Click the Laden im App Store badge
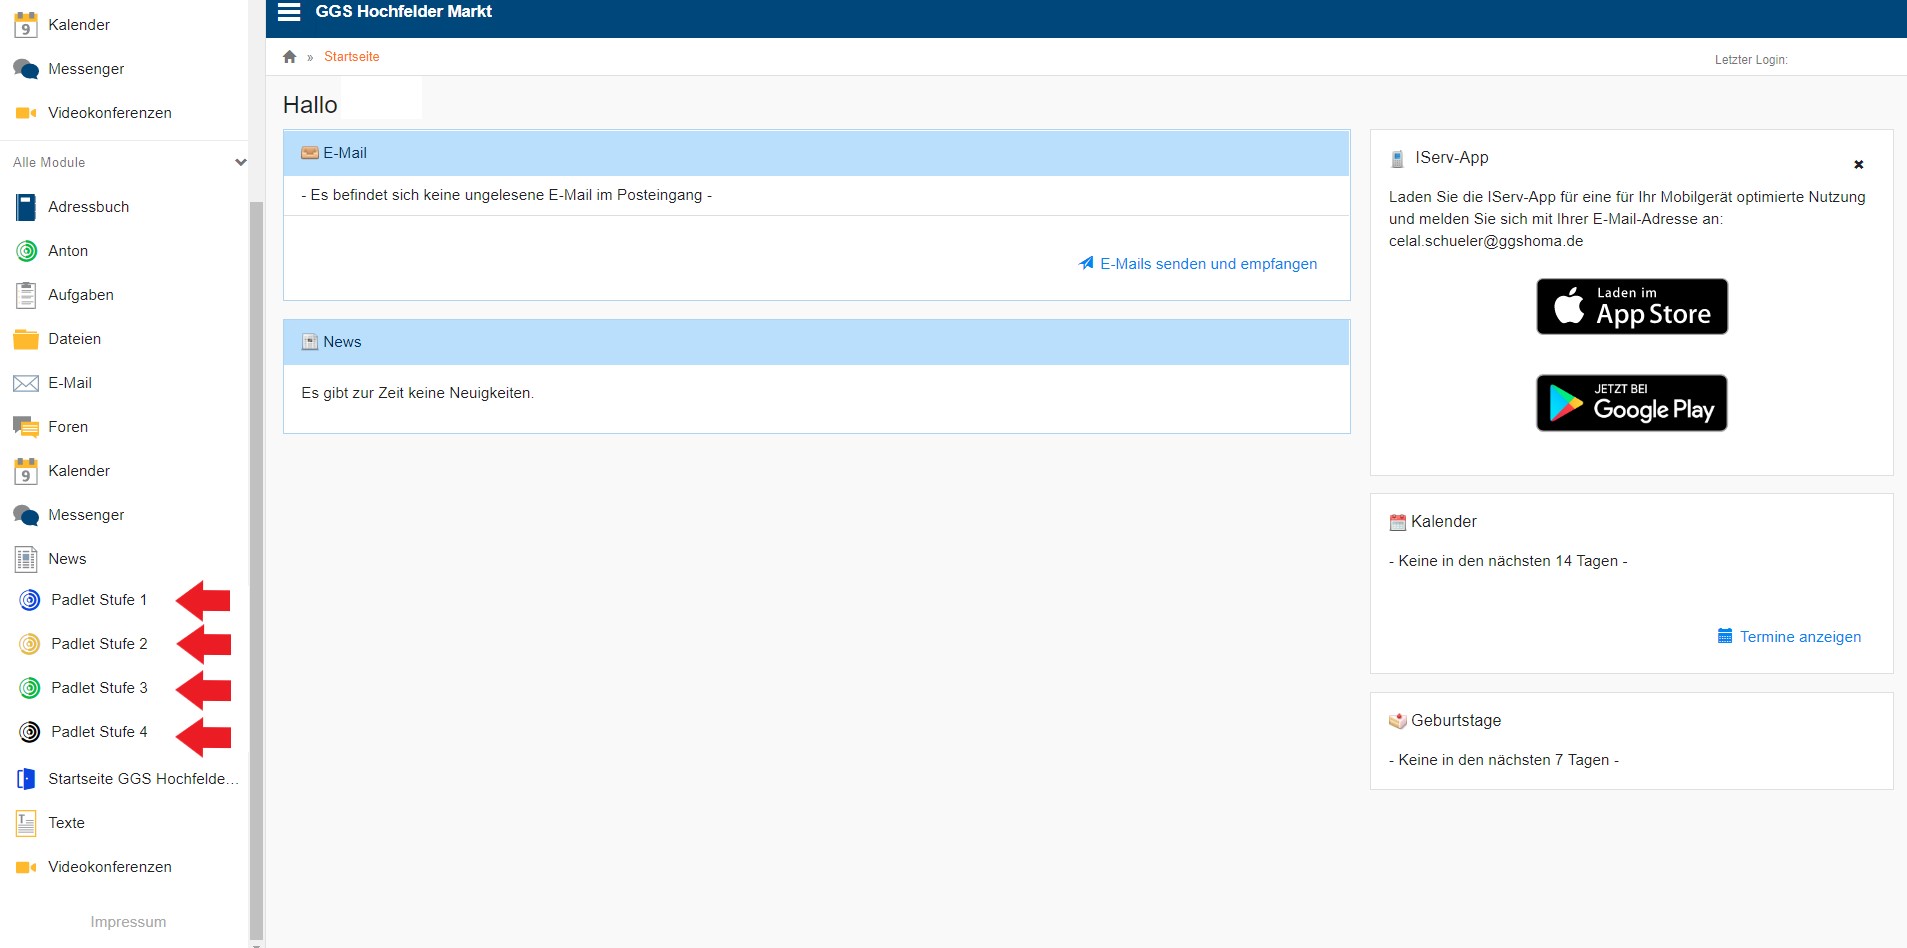The height and width of the screenshot is (948, 1907). pyautogui.click(x=1632, y=306)
